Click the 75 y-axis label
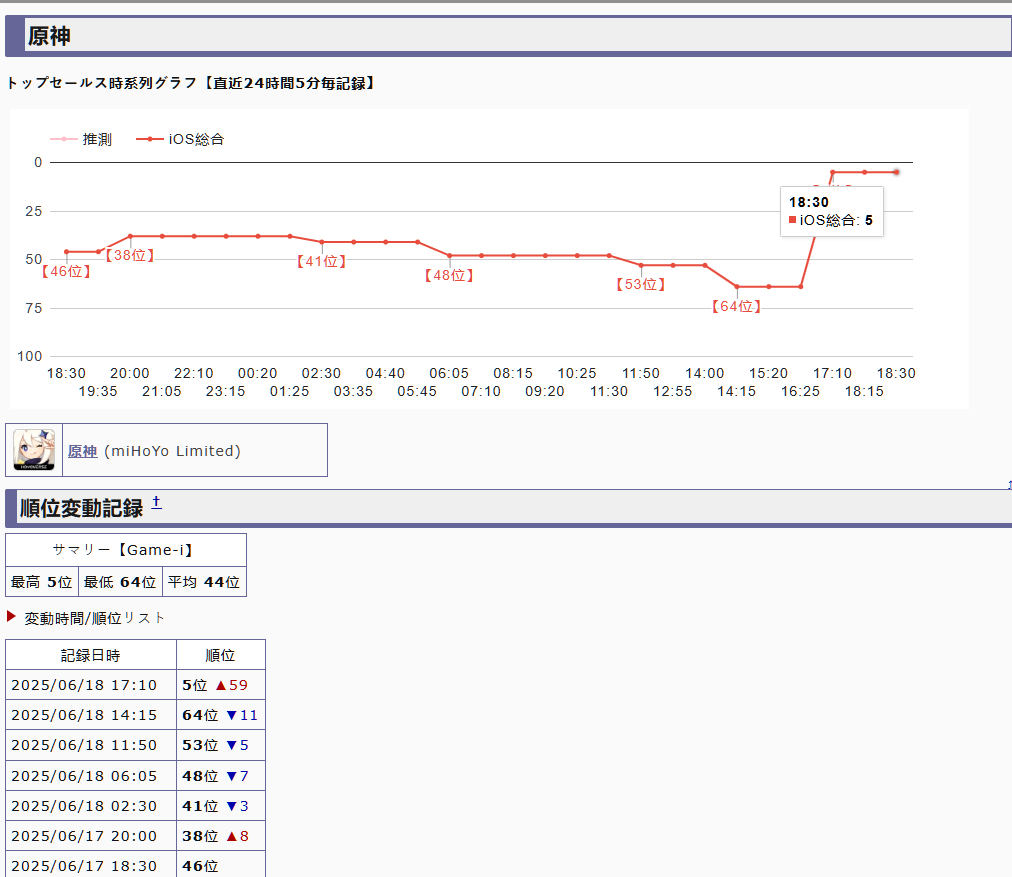 (x=34, y=308)
